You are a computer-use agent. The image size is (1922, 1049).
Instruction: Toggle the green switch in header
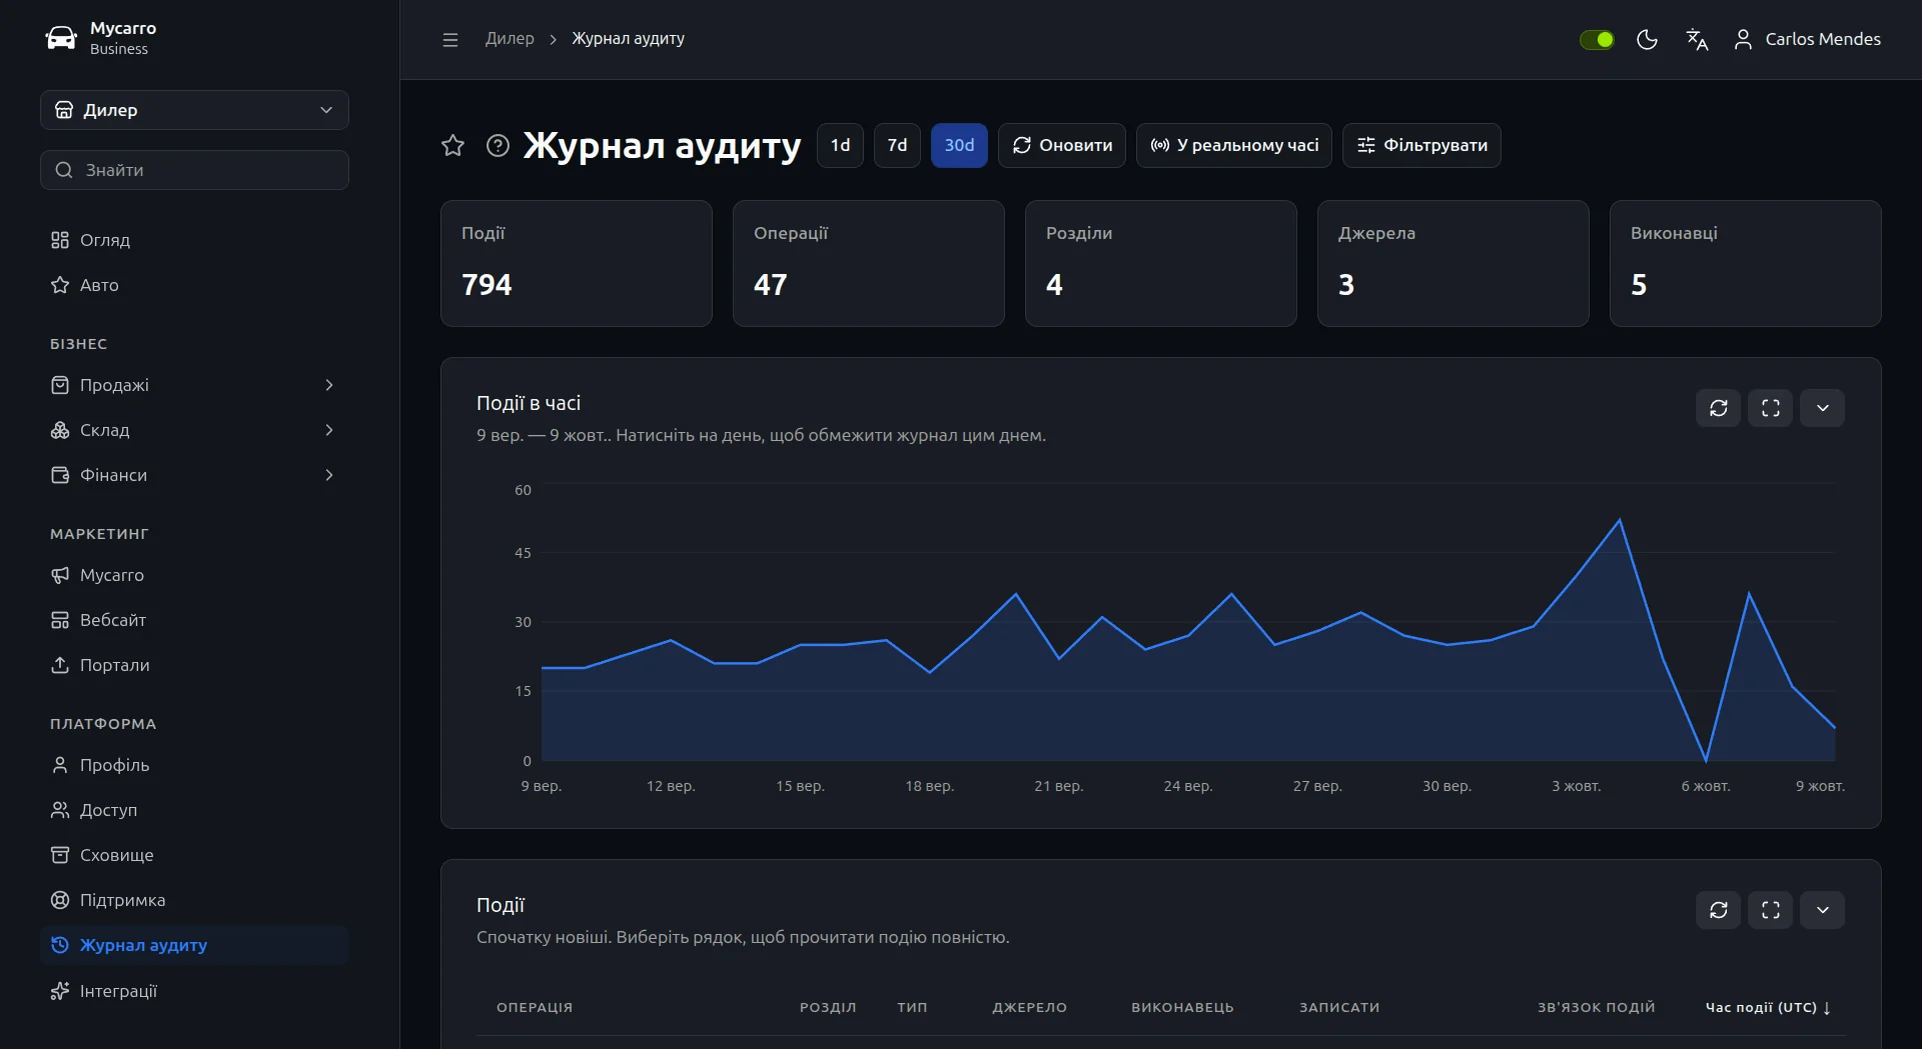point(1597,39)
